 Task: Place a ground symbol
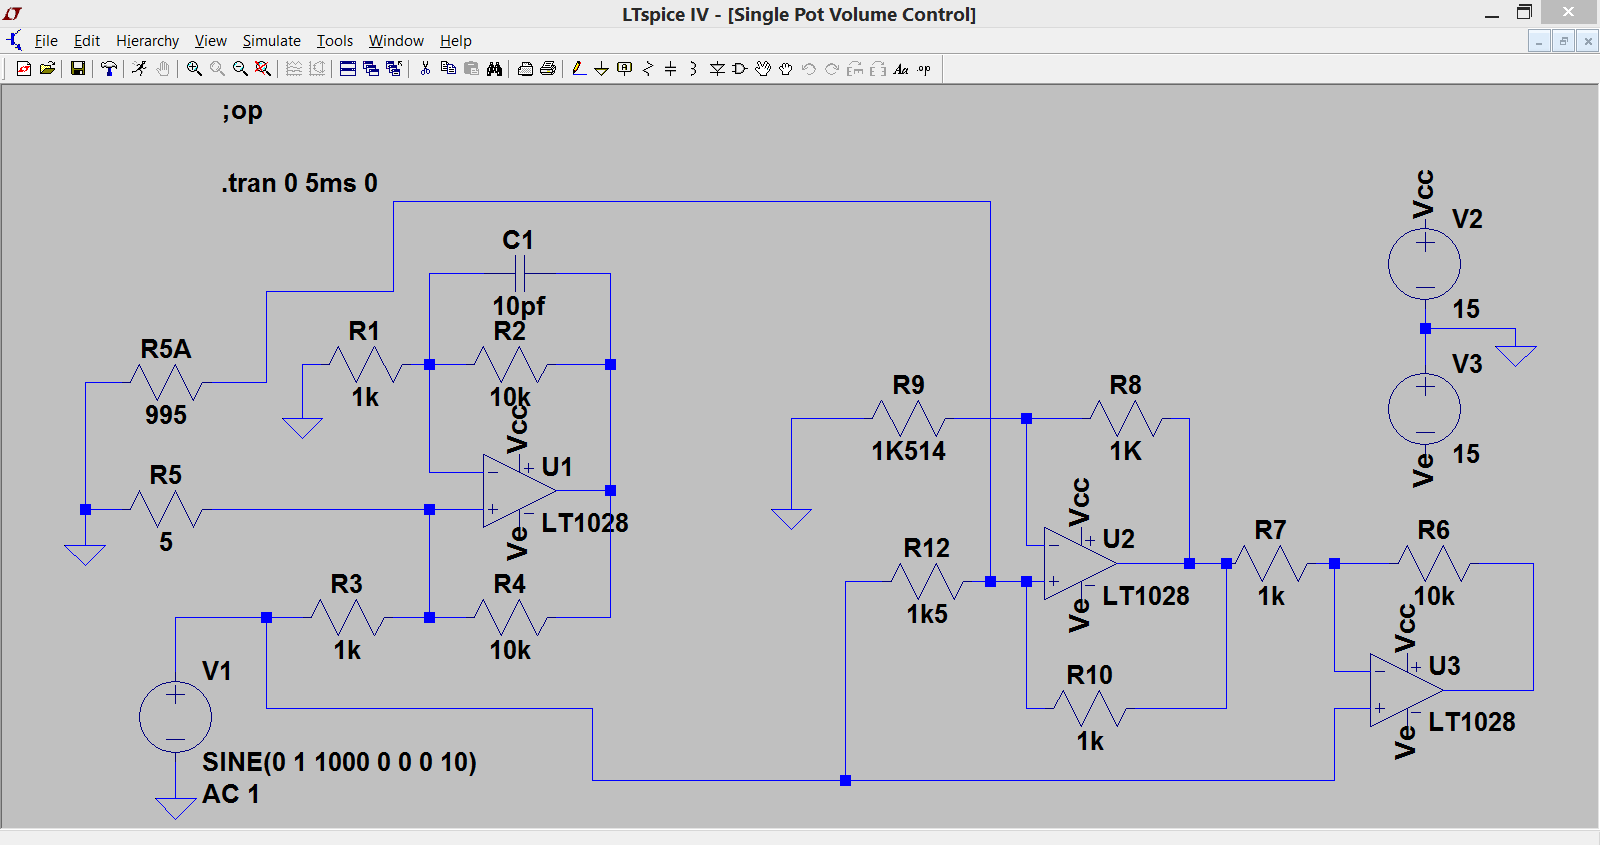(x=601, y=69)
